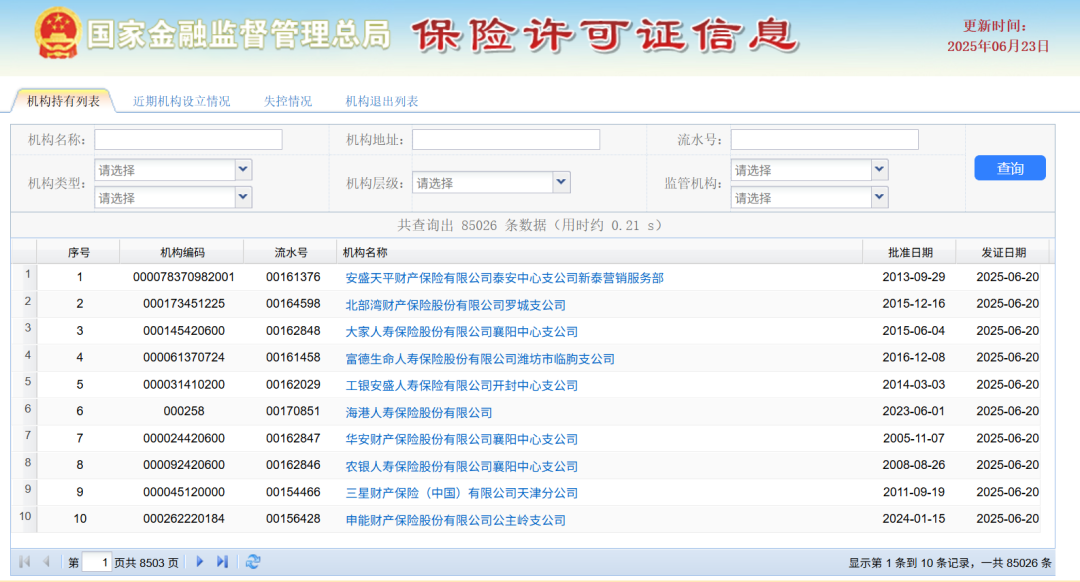Open 机构退出列表 tab
This screenshot has height=582, width=1080.
click(x=382, y=101)
